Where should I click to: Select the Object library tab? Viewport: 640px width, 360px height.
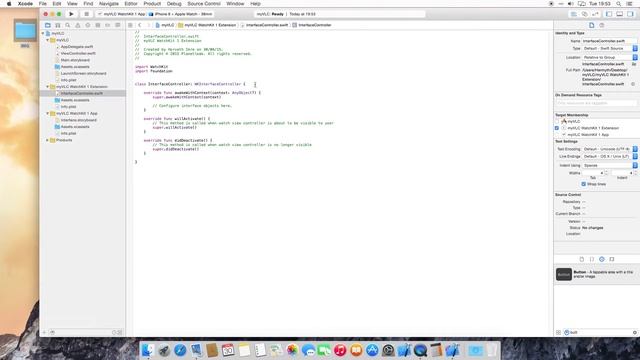tap(602, 259)
